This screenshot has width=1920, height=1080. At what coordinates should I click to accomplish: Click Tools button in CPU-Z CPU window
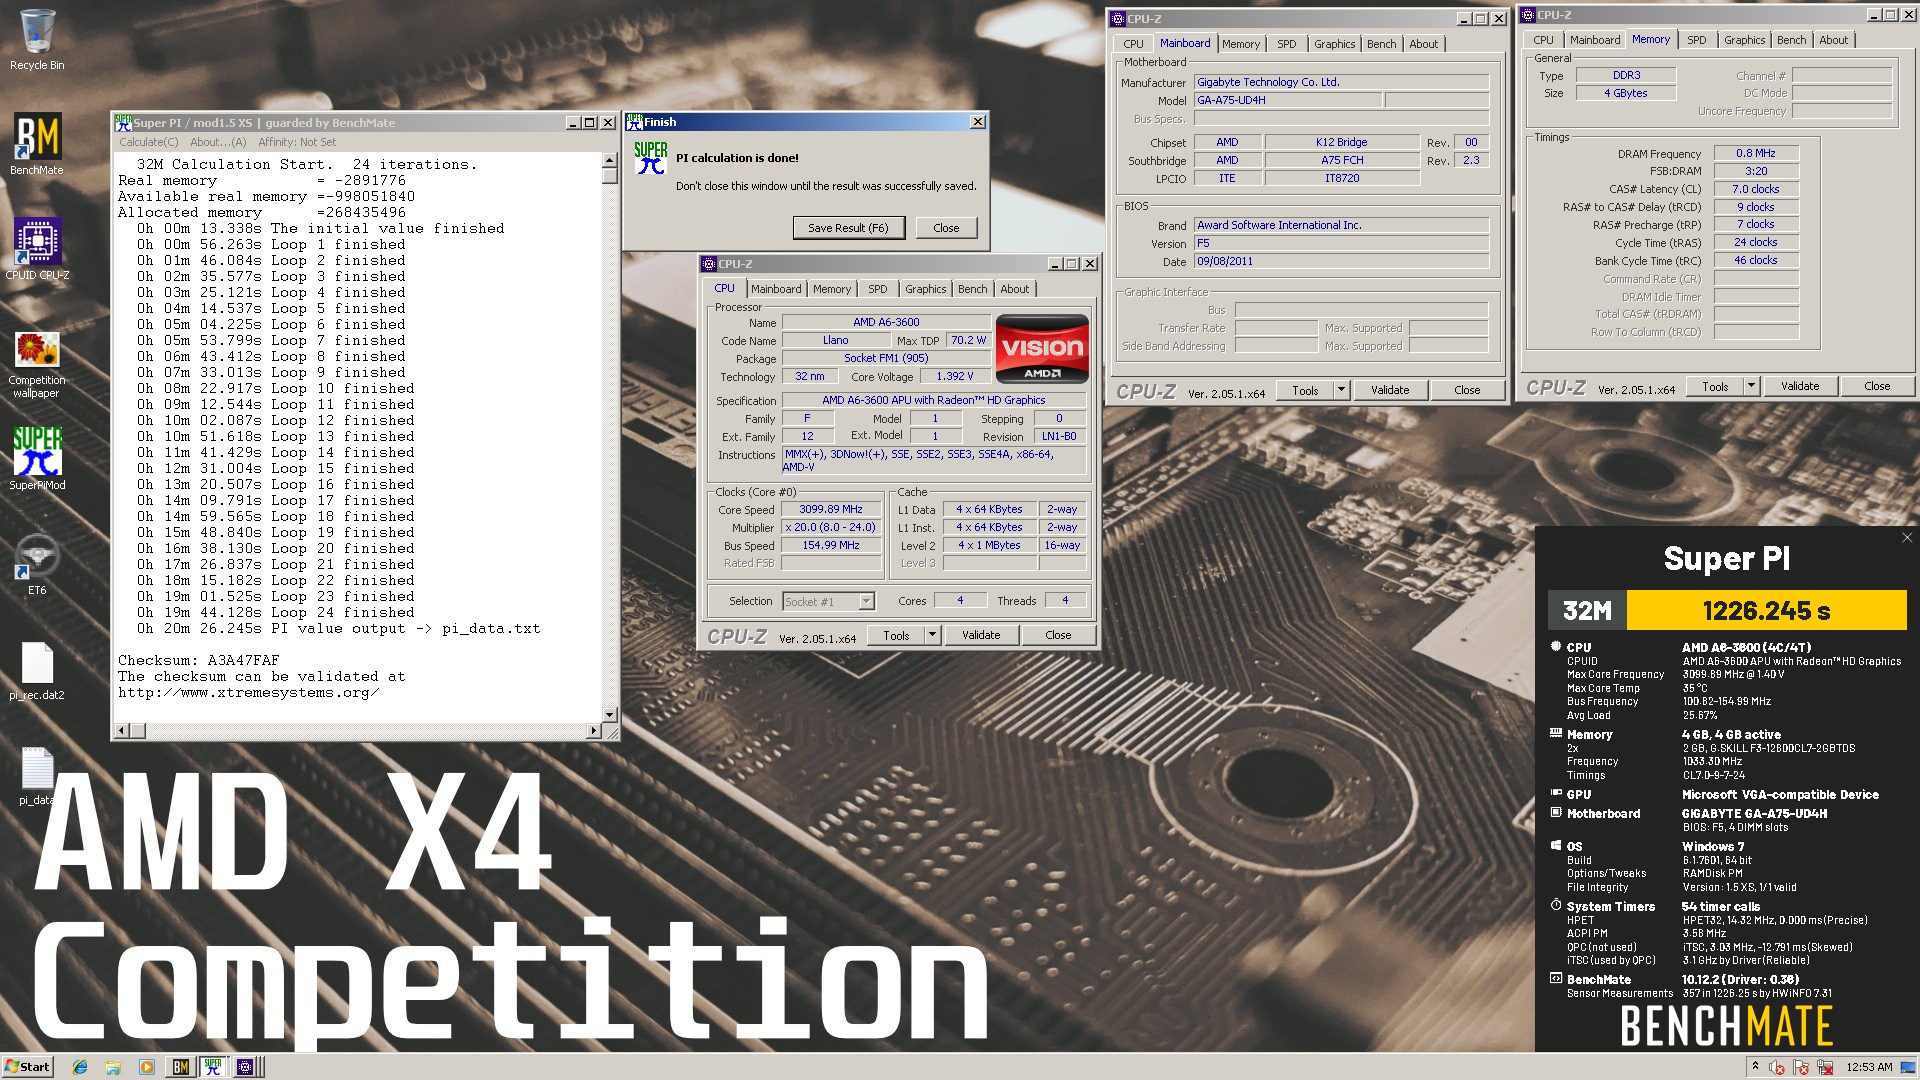tap(896, 635)
